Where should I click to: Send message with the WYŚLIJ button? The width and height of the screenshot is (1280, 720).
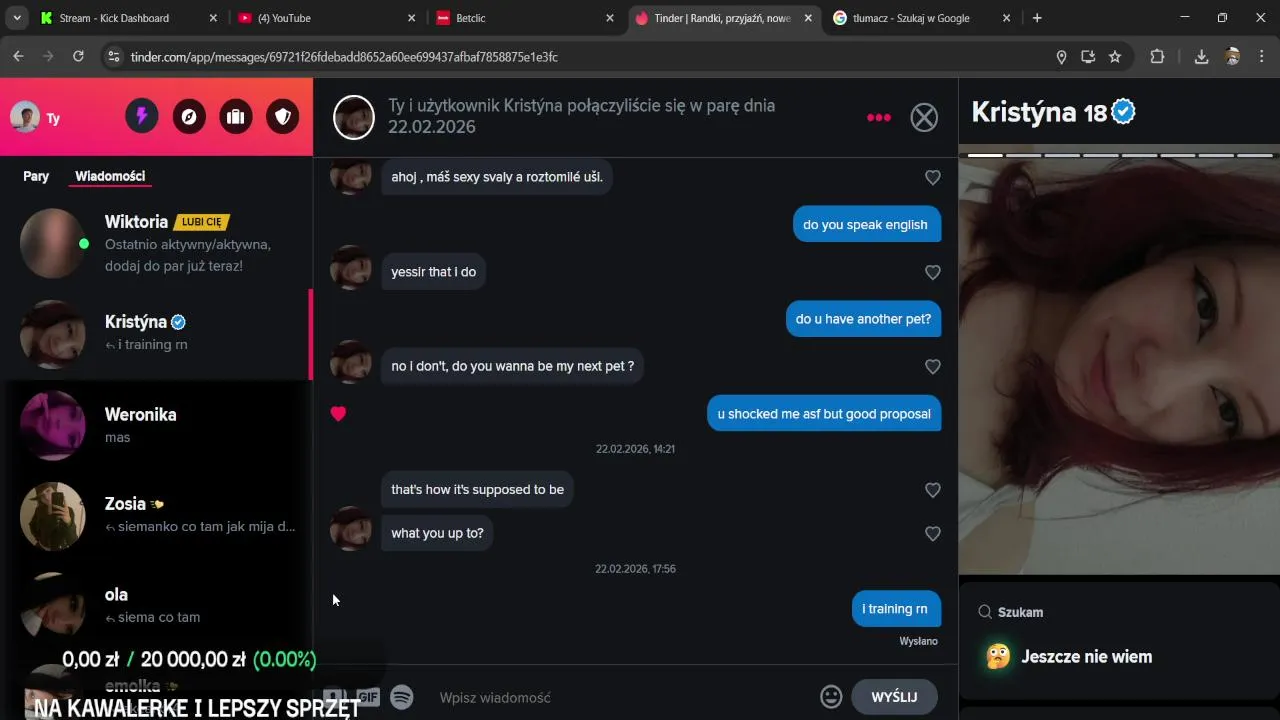coord(894,697)
